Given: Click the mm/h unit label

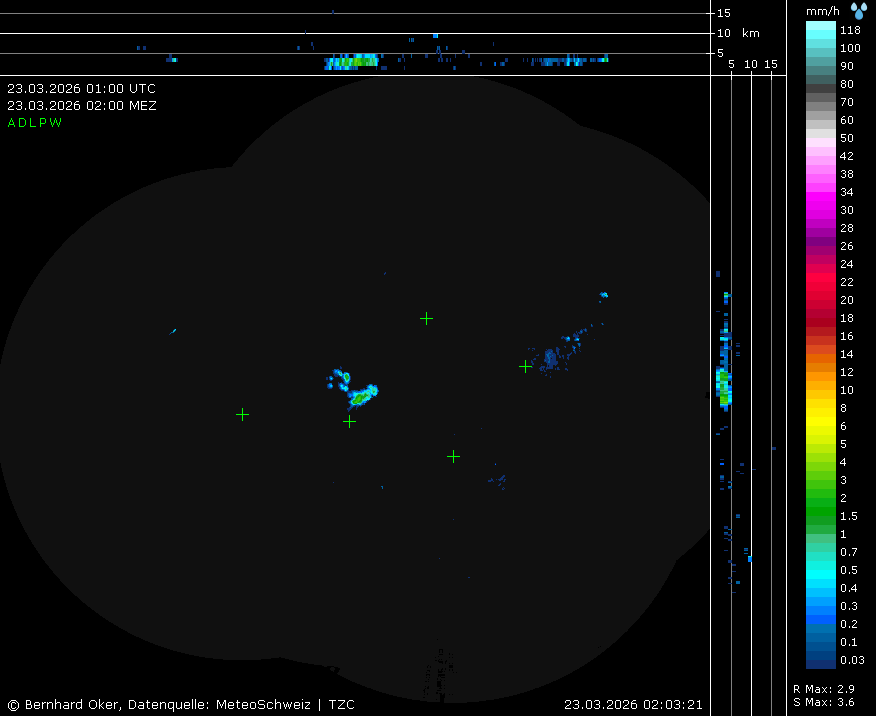Looking at the screenshot, I should pos(825,11).
